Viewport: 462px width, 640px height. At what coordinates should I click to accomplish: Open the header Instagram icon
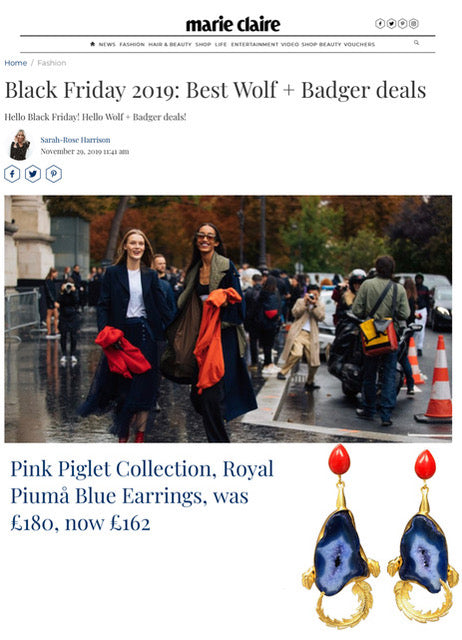click(x=414, y=24)
